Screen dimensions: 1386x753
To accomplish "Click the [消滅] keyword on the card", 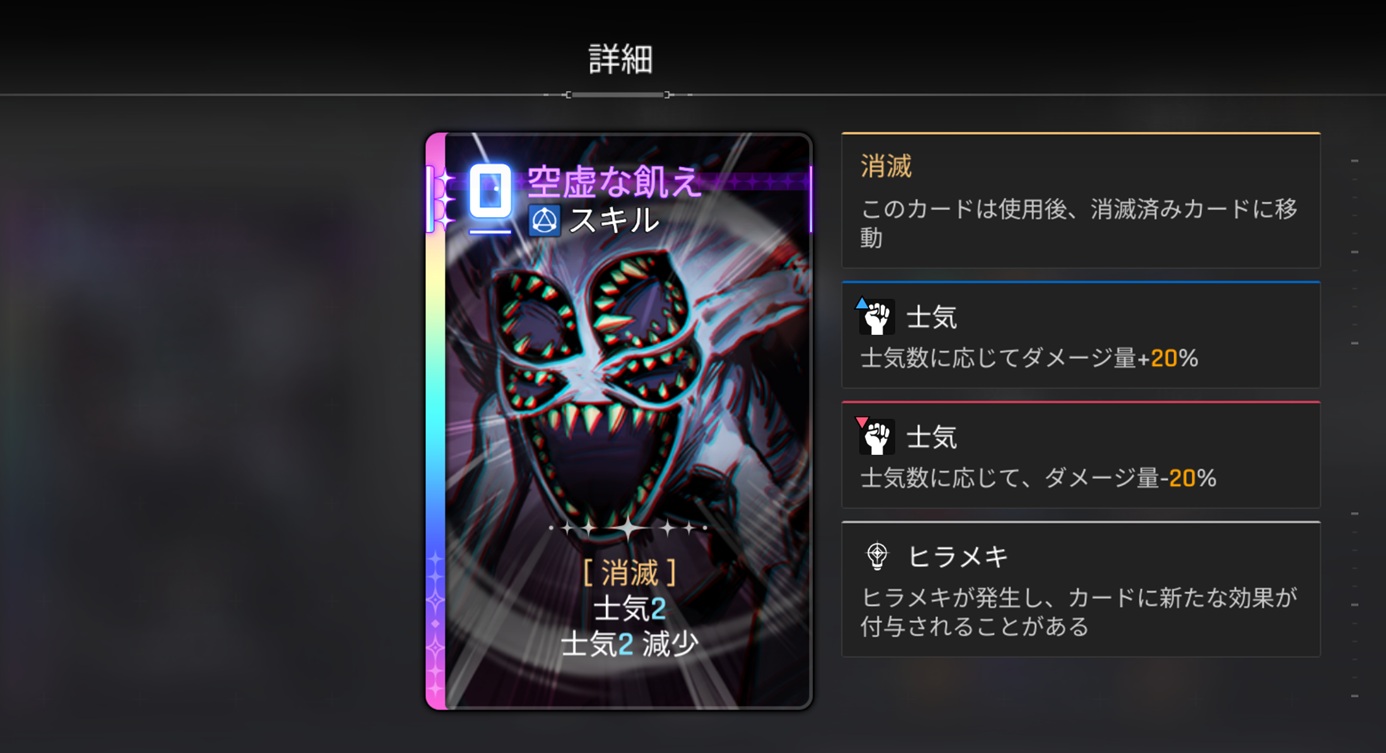I will click(x=629, y=573).
